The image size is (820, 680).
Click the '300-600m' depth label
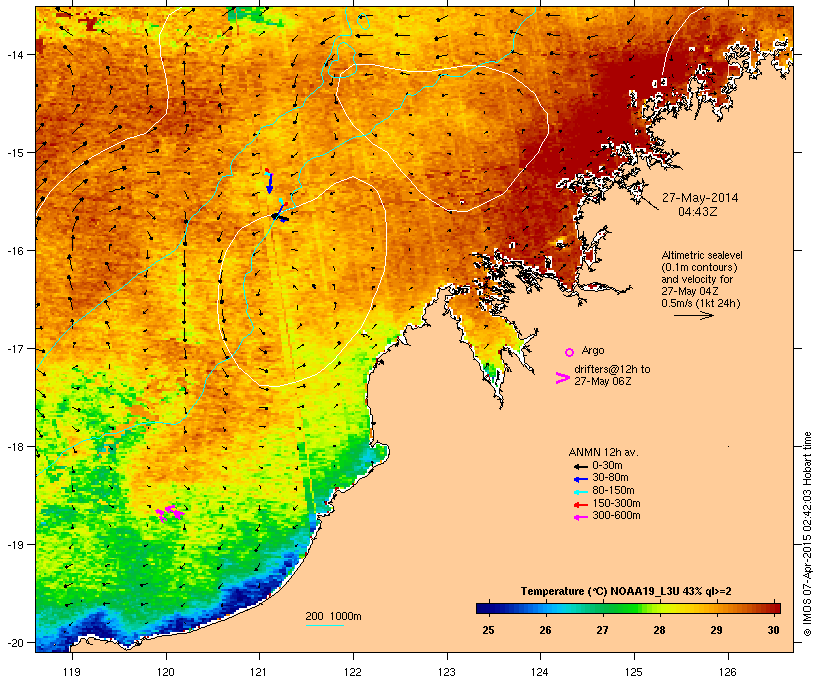(617, 516)
